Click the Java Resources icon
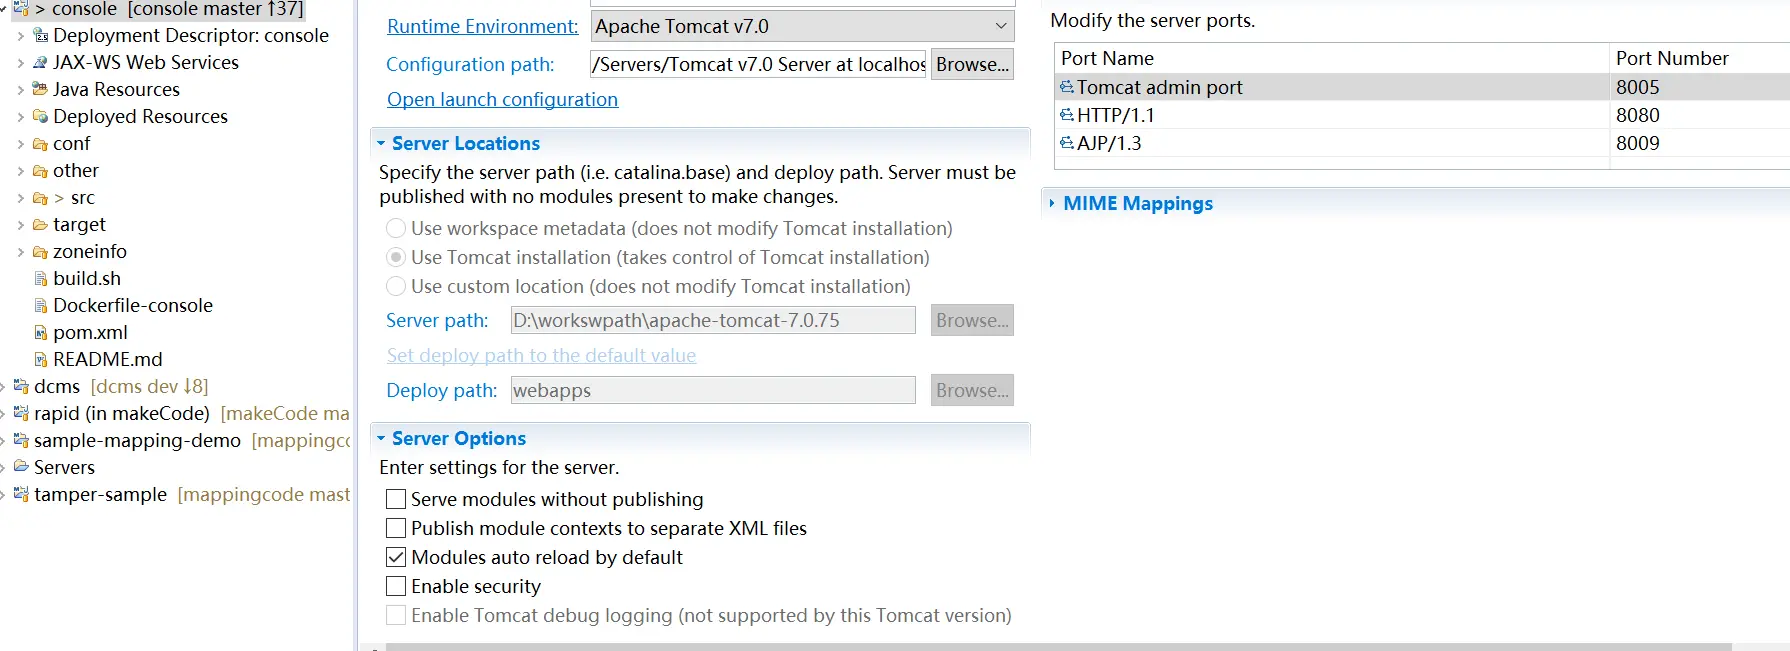The image size is (1790, 651). click(x=41, y=89)
